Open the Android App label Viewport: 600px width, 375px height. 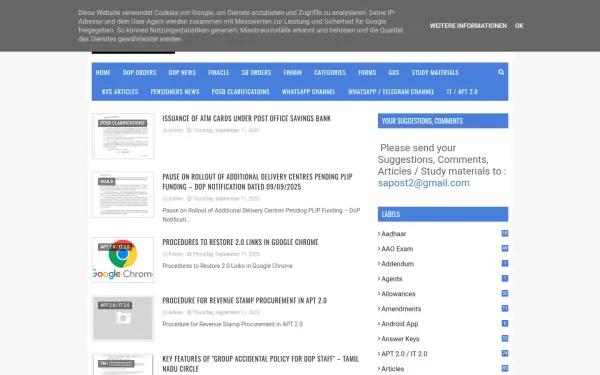pyautogui.click(x=399, y=324)
